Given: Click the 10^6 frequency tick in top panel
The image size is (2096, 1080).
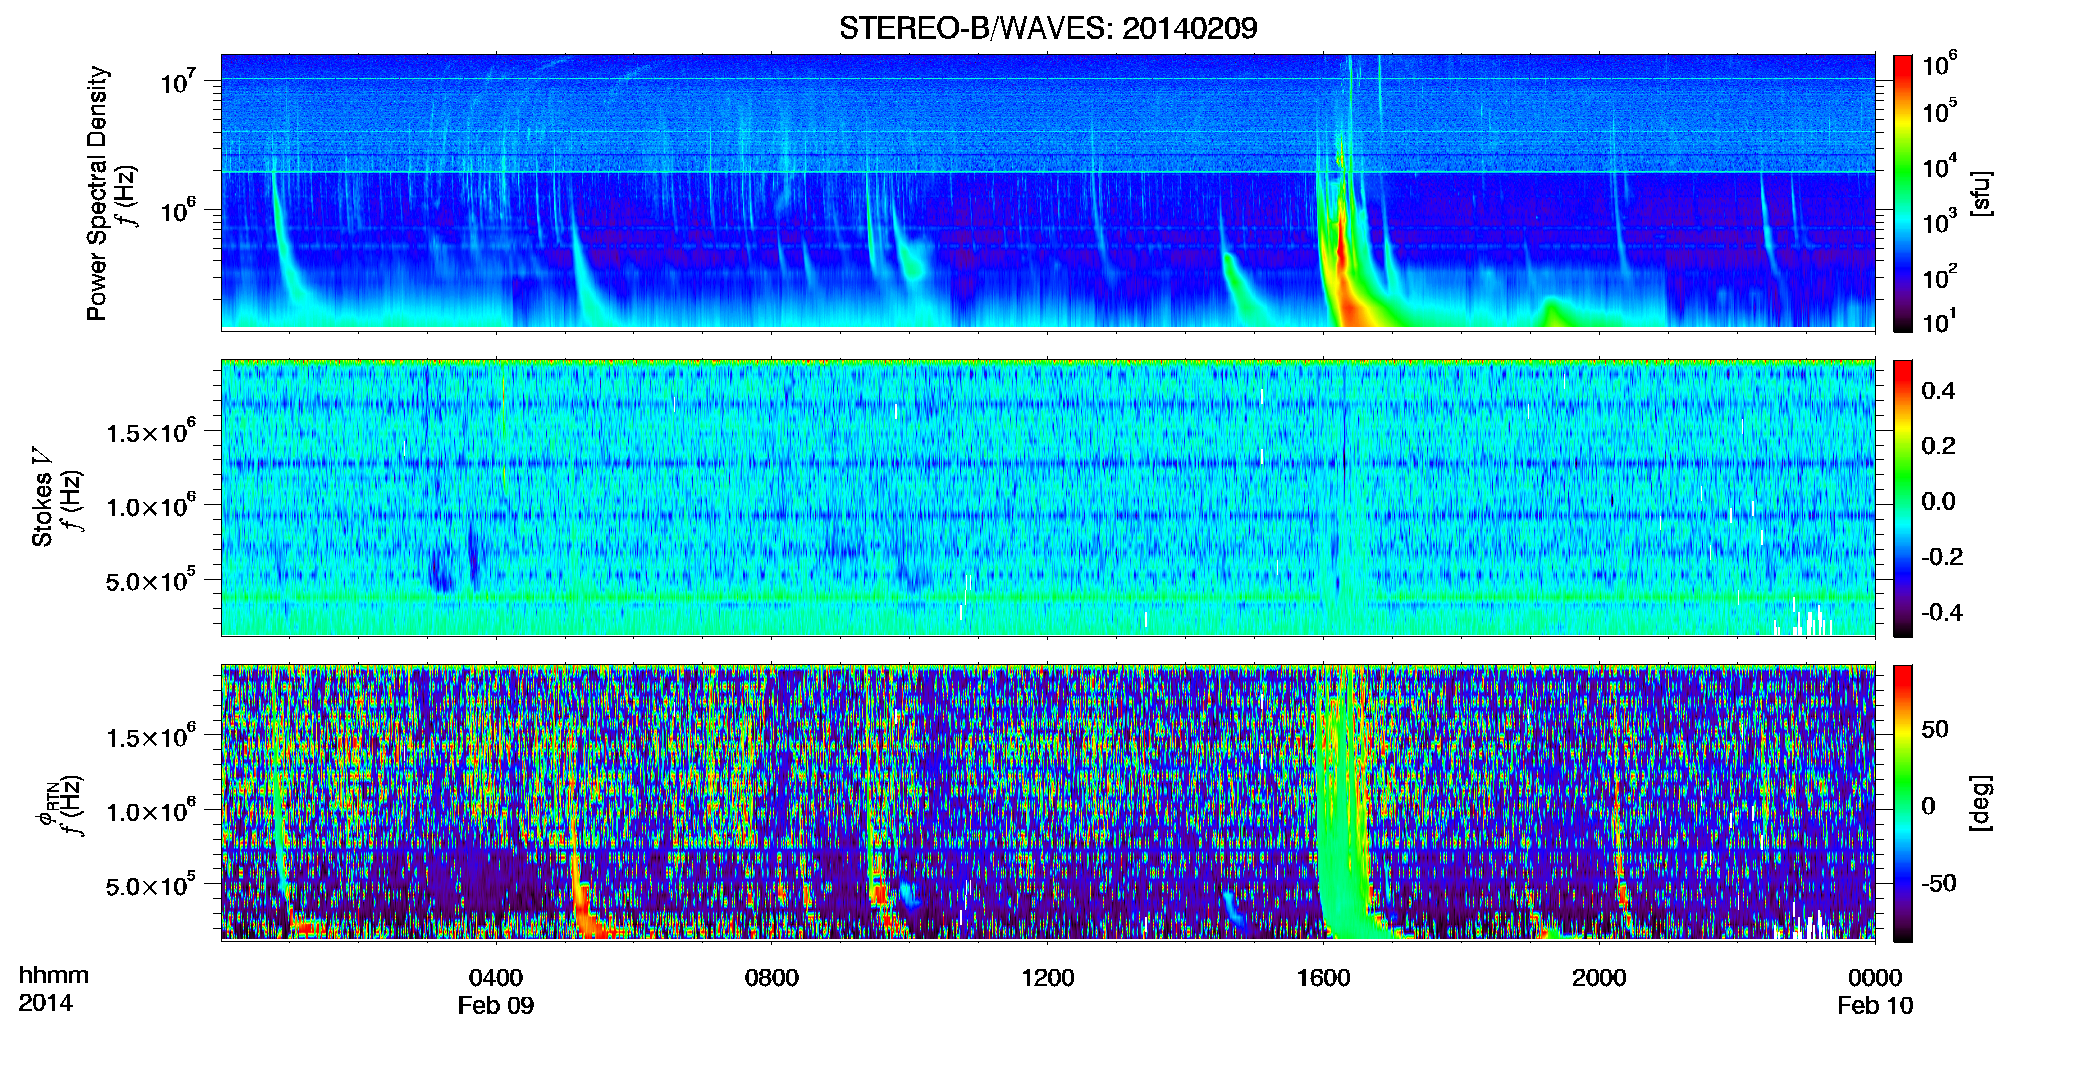Looking at the screenshot, I should (x=180, y=210).
